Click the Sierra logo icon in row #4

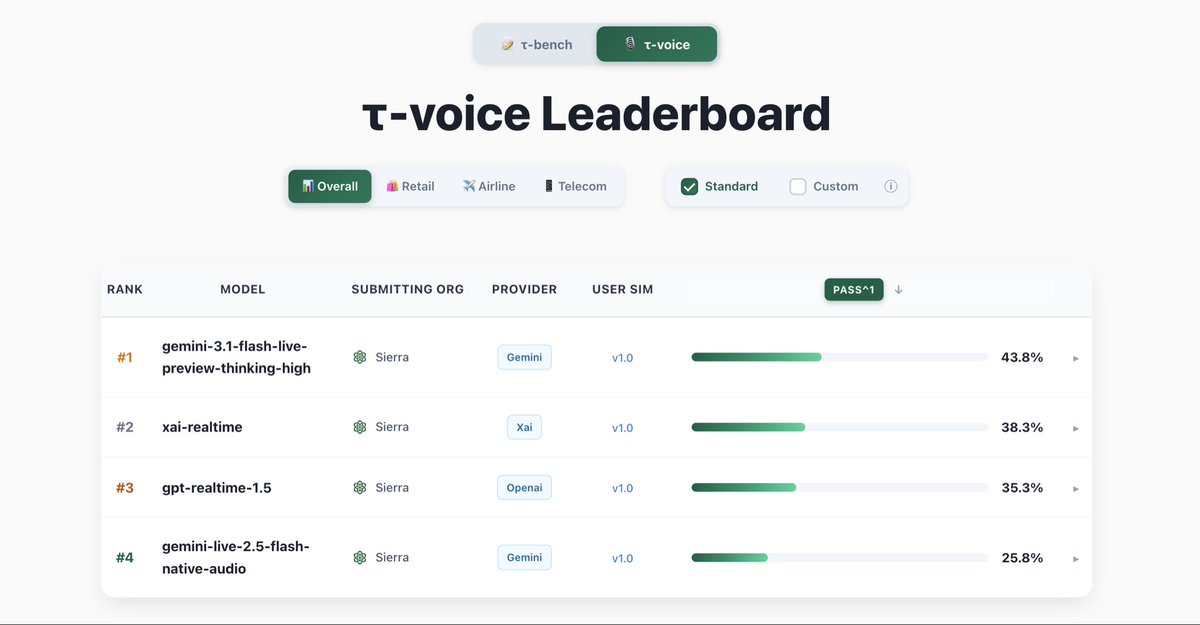pos(360,557)
